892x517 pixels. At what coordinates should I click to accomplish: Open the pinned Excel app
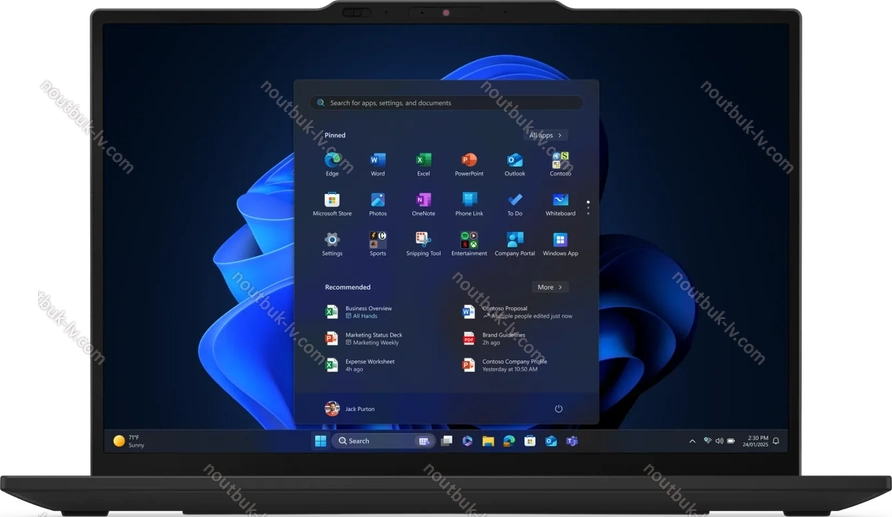click(423, 161)
